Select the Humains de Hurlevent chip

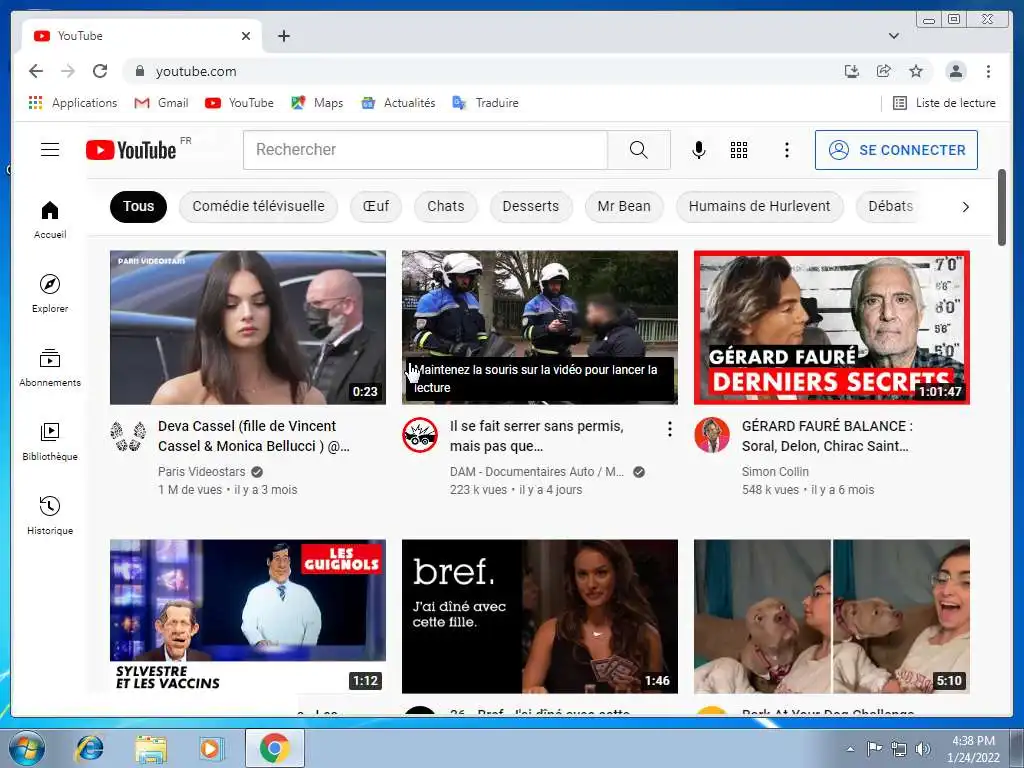tap(759, 206)
